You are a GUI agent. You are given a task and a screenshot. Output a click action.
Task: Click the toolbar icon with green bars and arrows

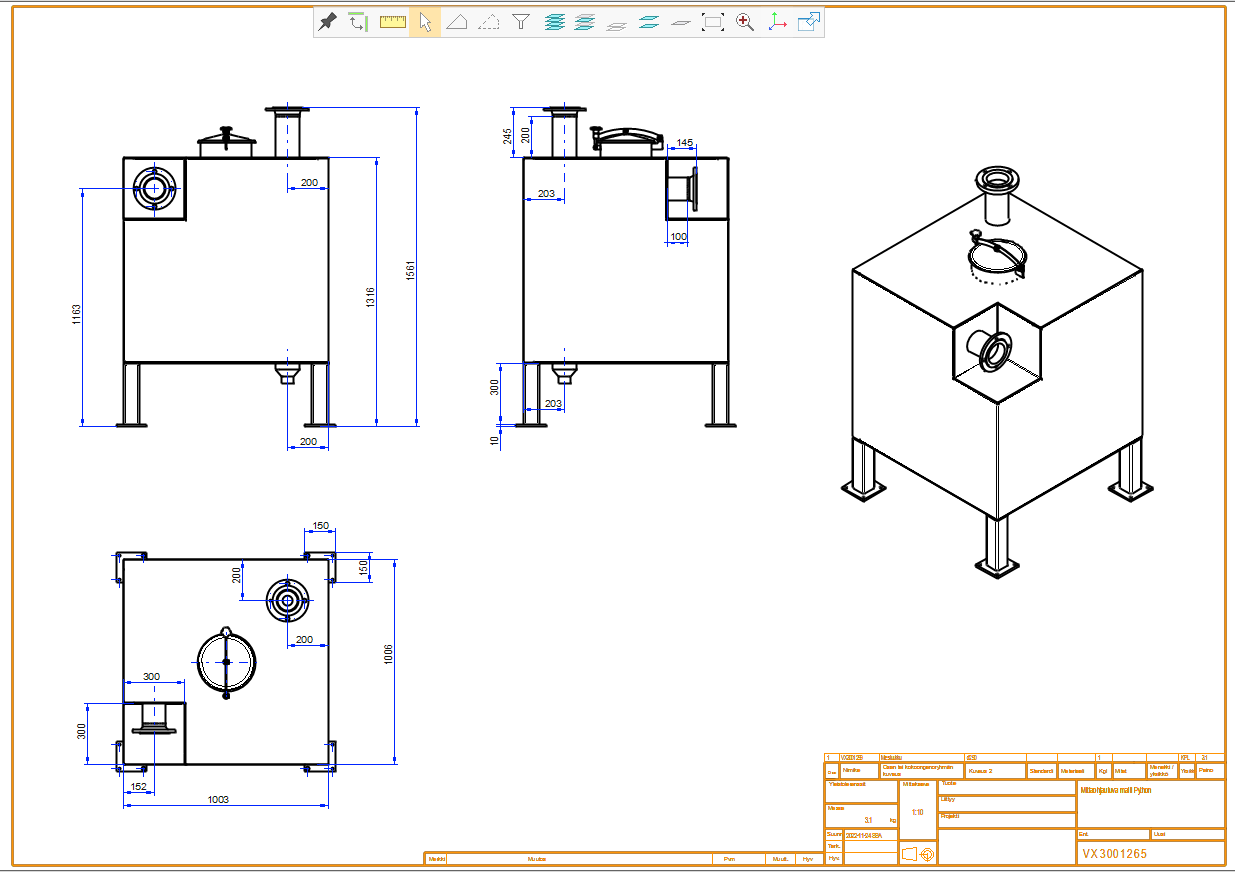coord(359,22)
